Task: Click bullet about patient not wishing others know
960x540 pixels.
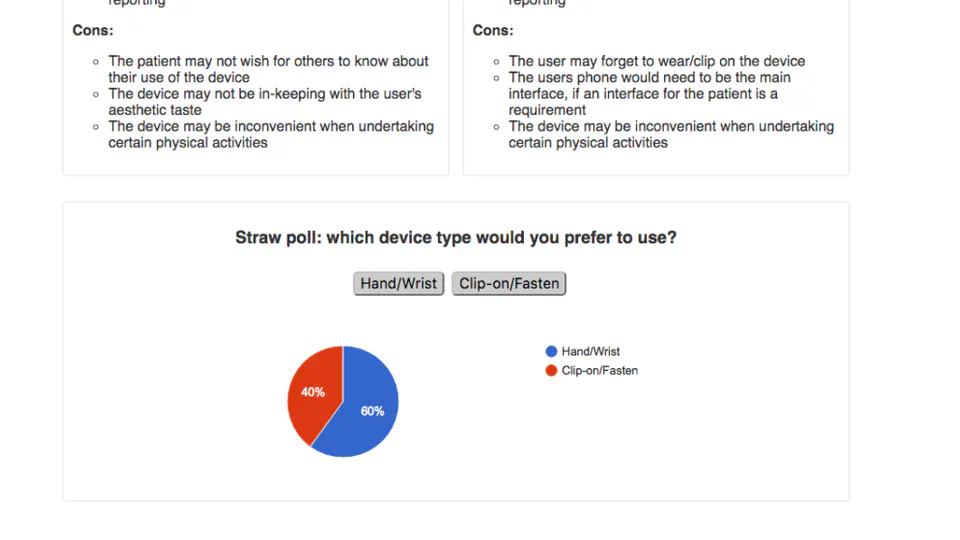Action: click(x=268, y=69)
